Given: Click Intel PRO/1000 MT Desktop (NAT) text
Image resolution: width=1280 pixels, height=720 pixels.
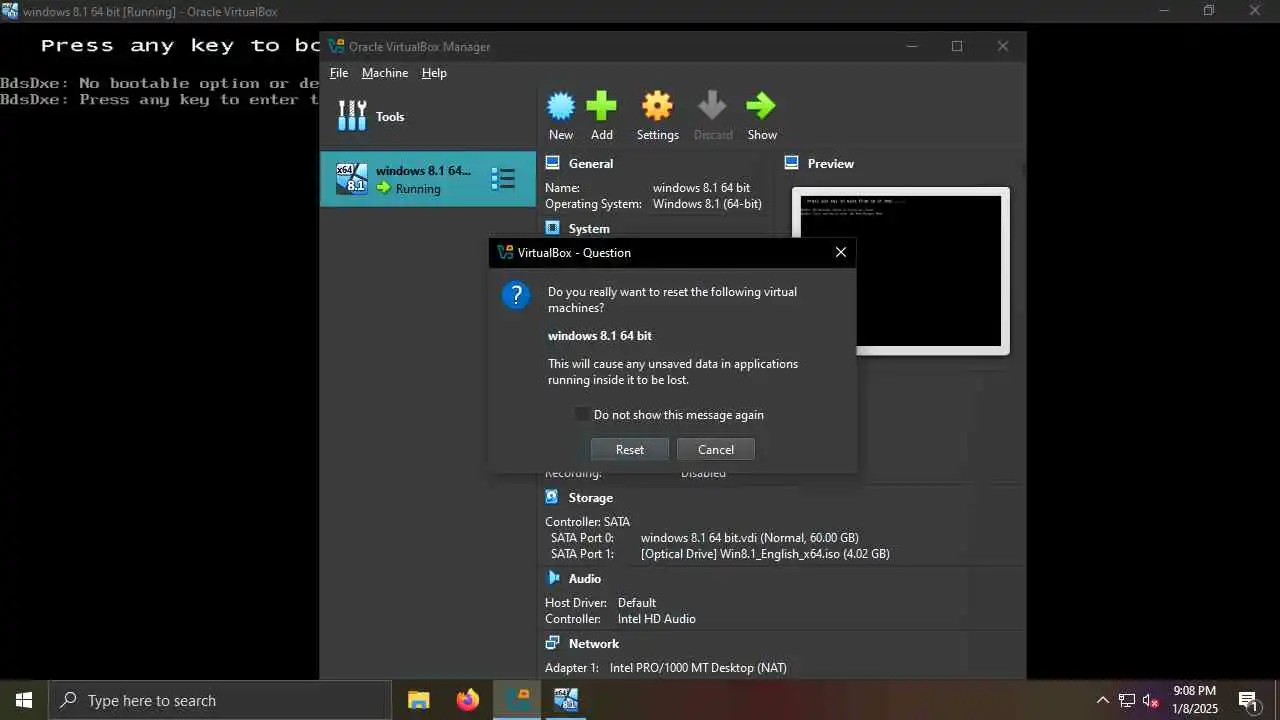Looking at the screenshot, I should (699, 668).
